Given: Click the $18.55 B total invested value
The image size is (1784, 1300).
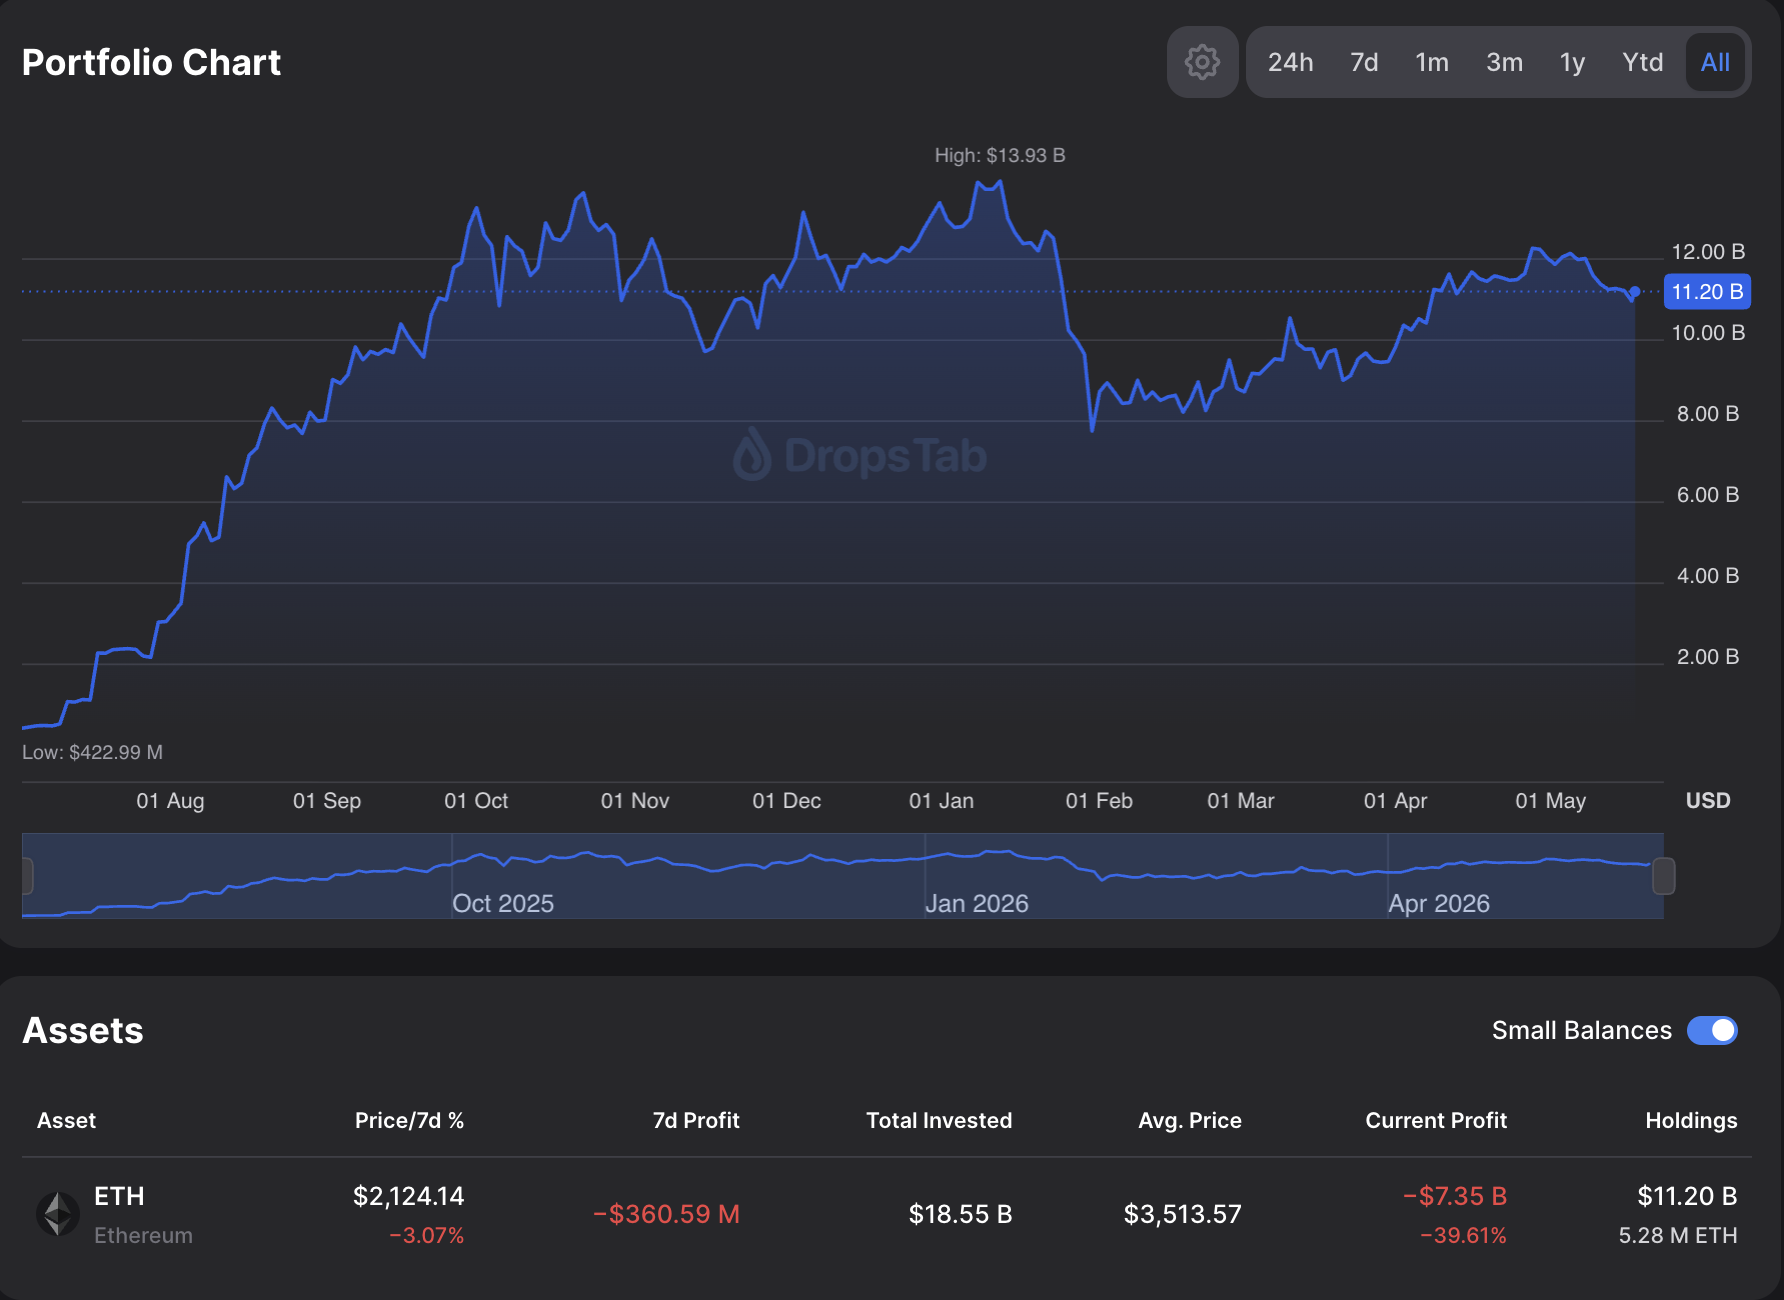Looking at the screenshot, I should click(960, 1214).
